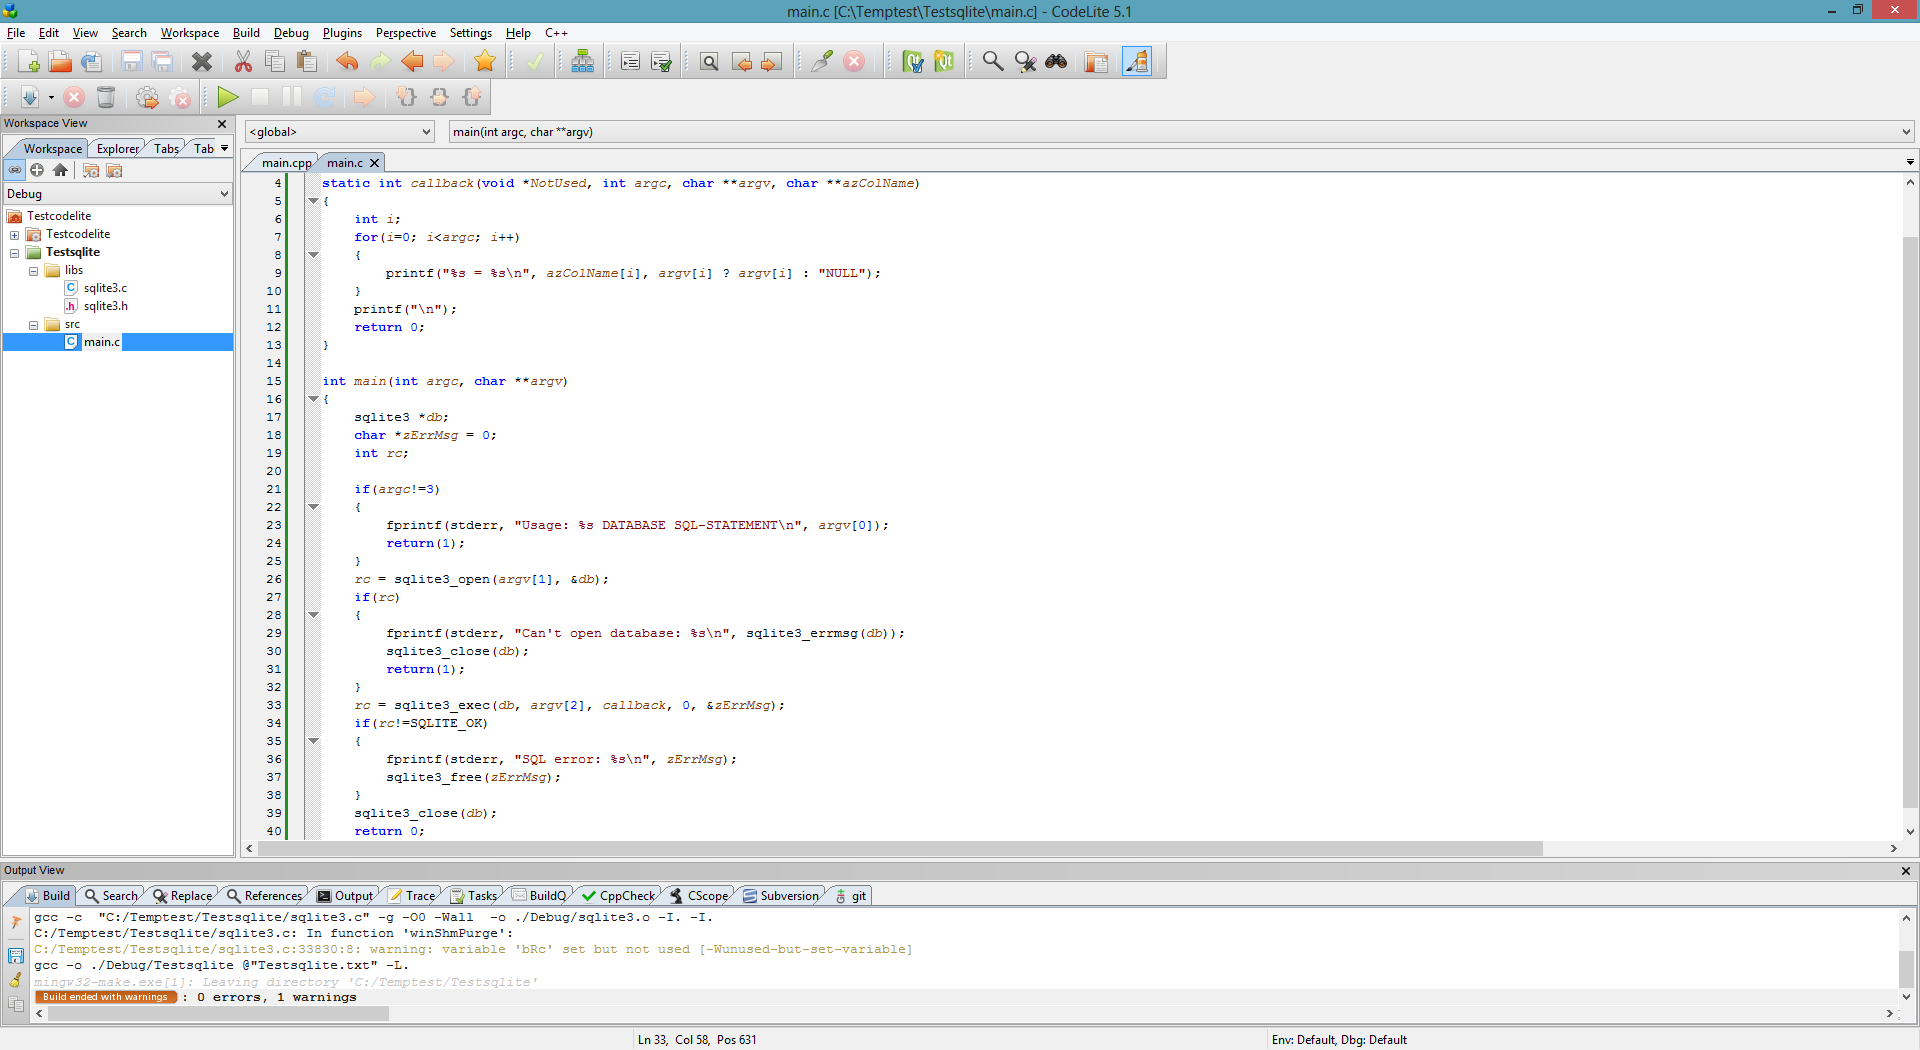Viewport: 1920px width, 1050px height.
Task: Open sqlite3.h in the project tree
Action: pos(105,306)
